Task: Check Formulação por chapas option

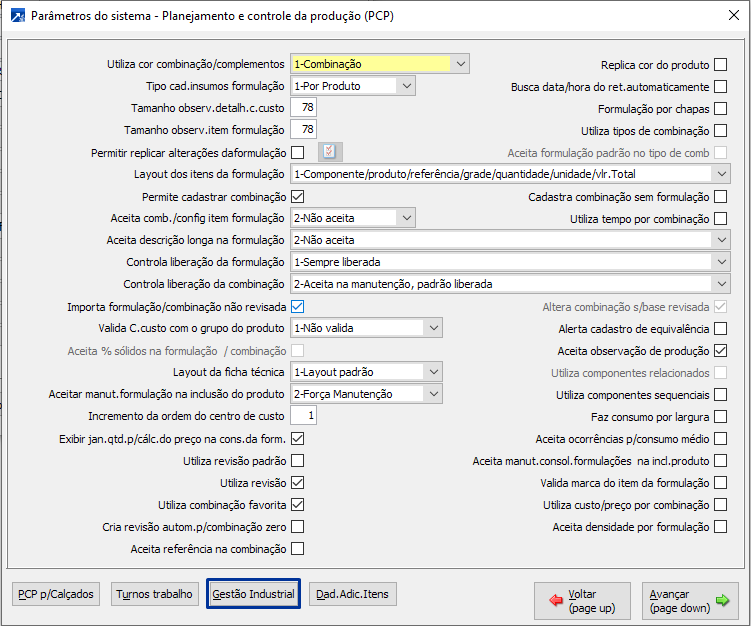Action: coord(720,108)
